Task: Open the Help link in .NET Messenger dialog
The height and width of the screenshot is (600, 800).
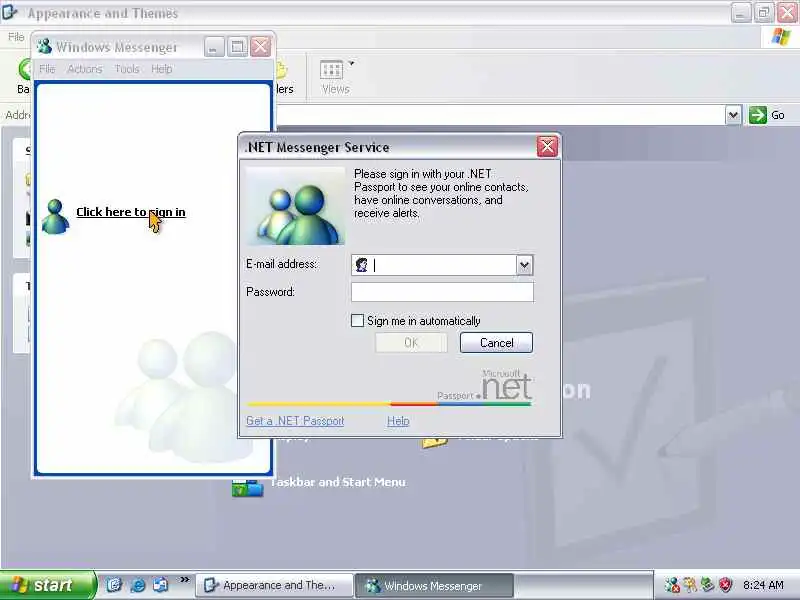Action: click(x=398, y=421)
